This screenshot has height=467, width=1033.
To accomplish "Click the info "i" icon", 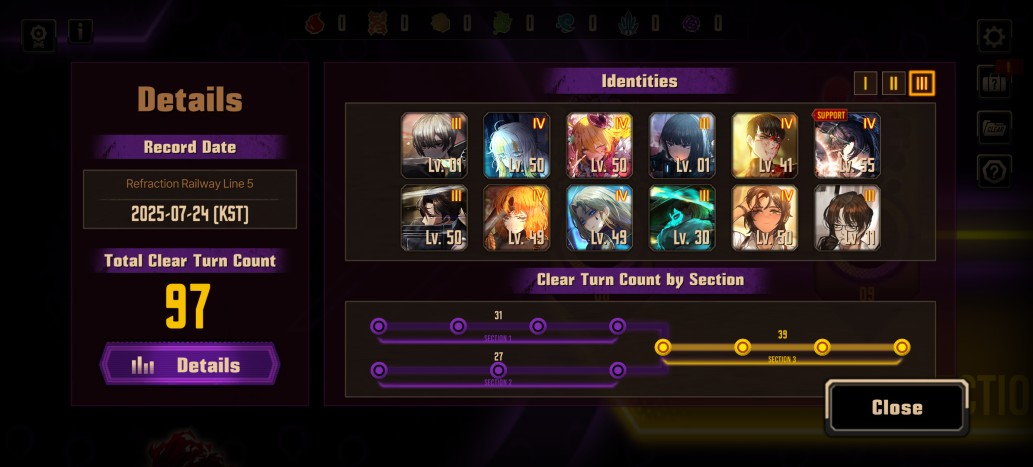I will click(80, 31).
